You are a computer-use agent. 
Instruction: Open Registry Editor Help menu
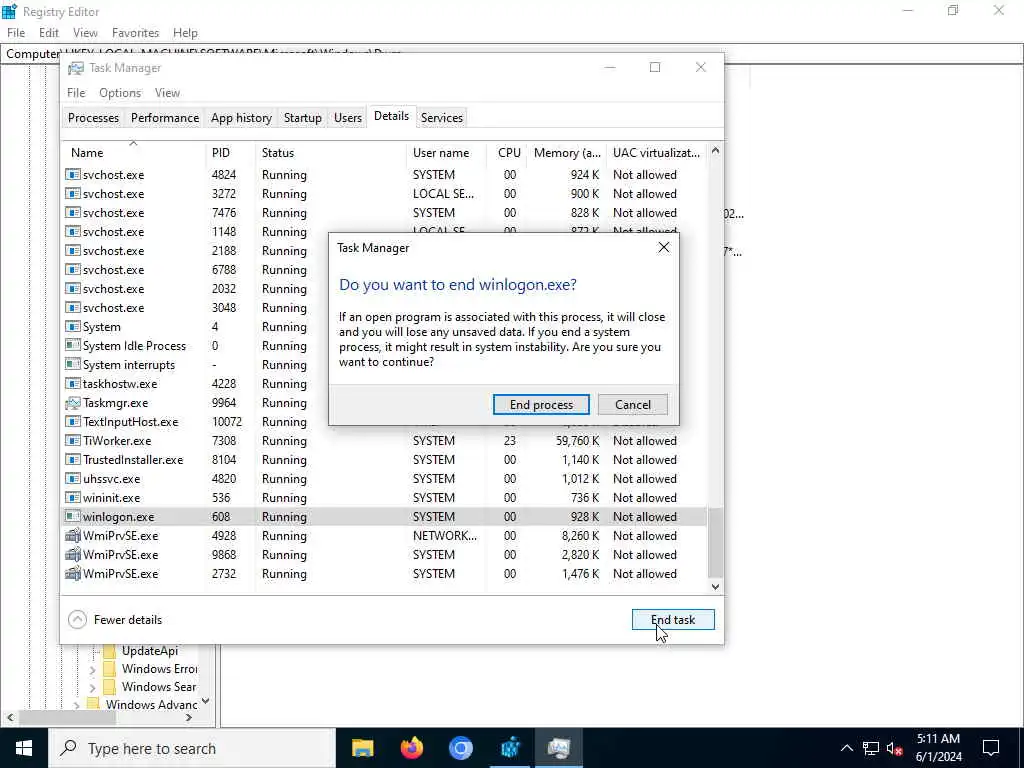[185, 33]
